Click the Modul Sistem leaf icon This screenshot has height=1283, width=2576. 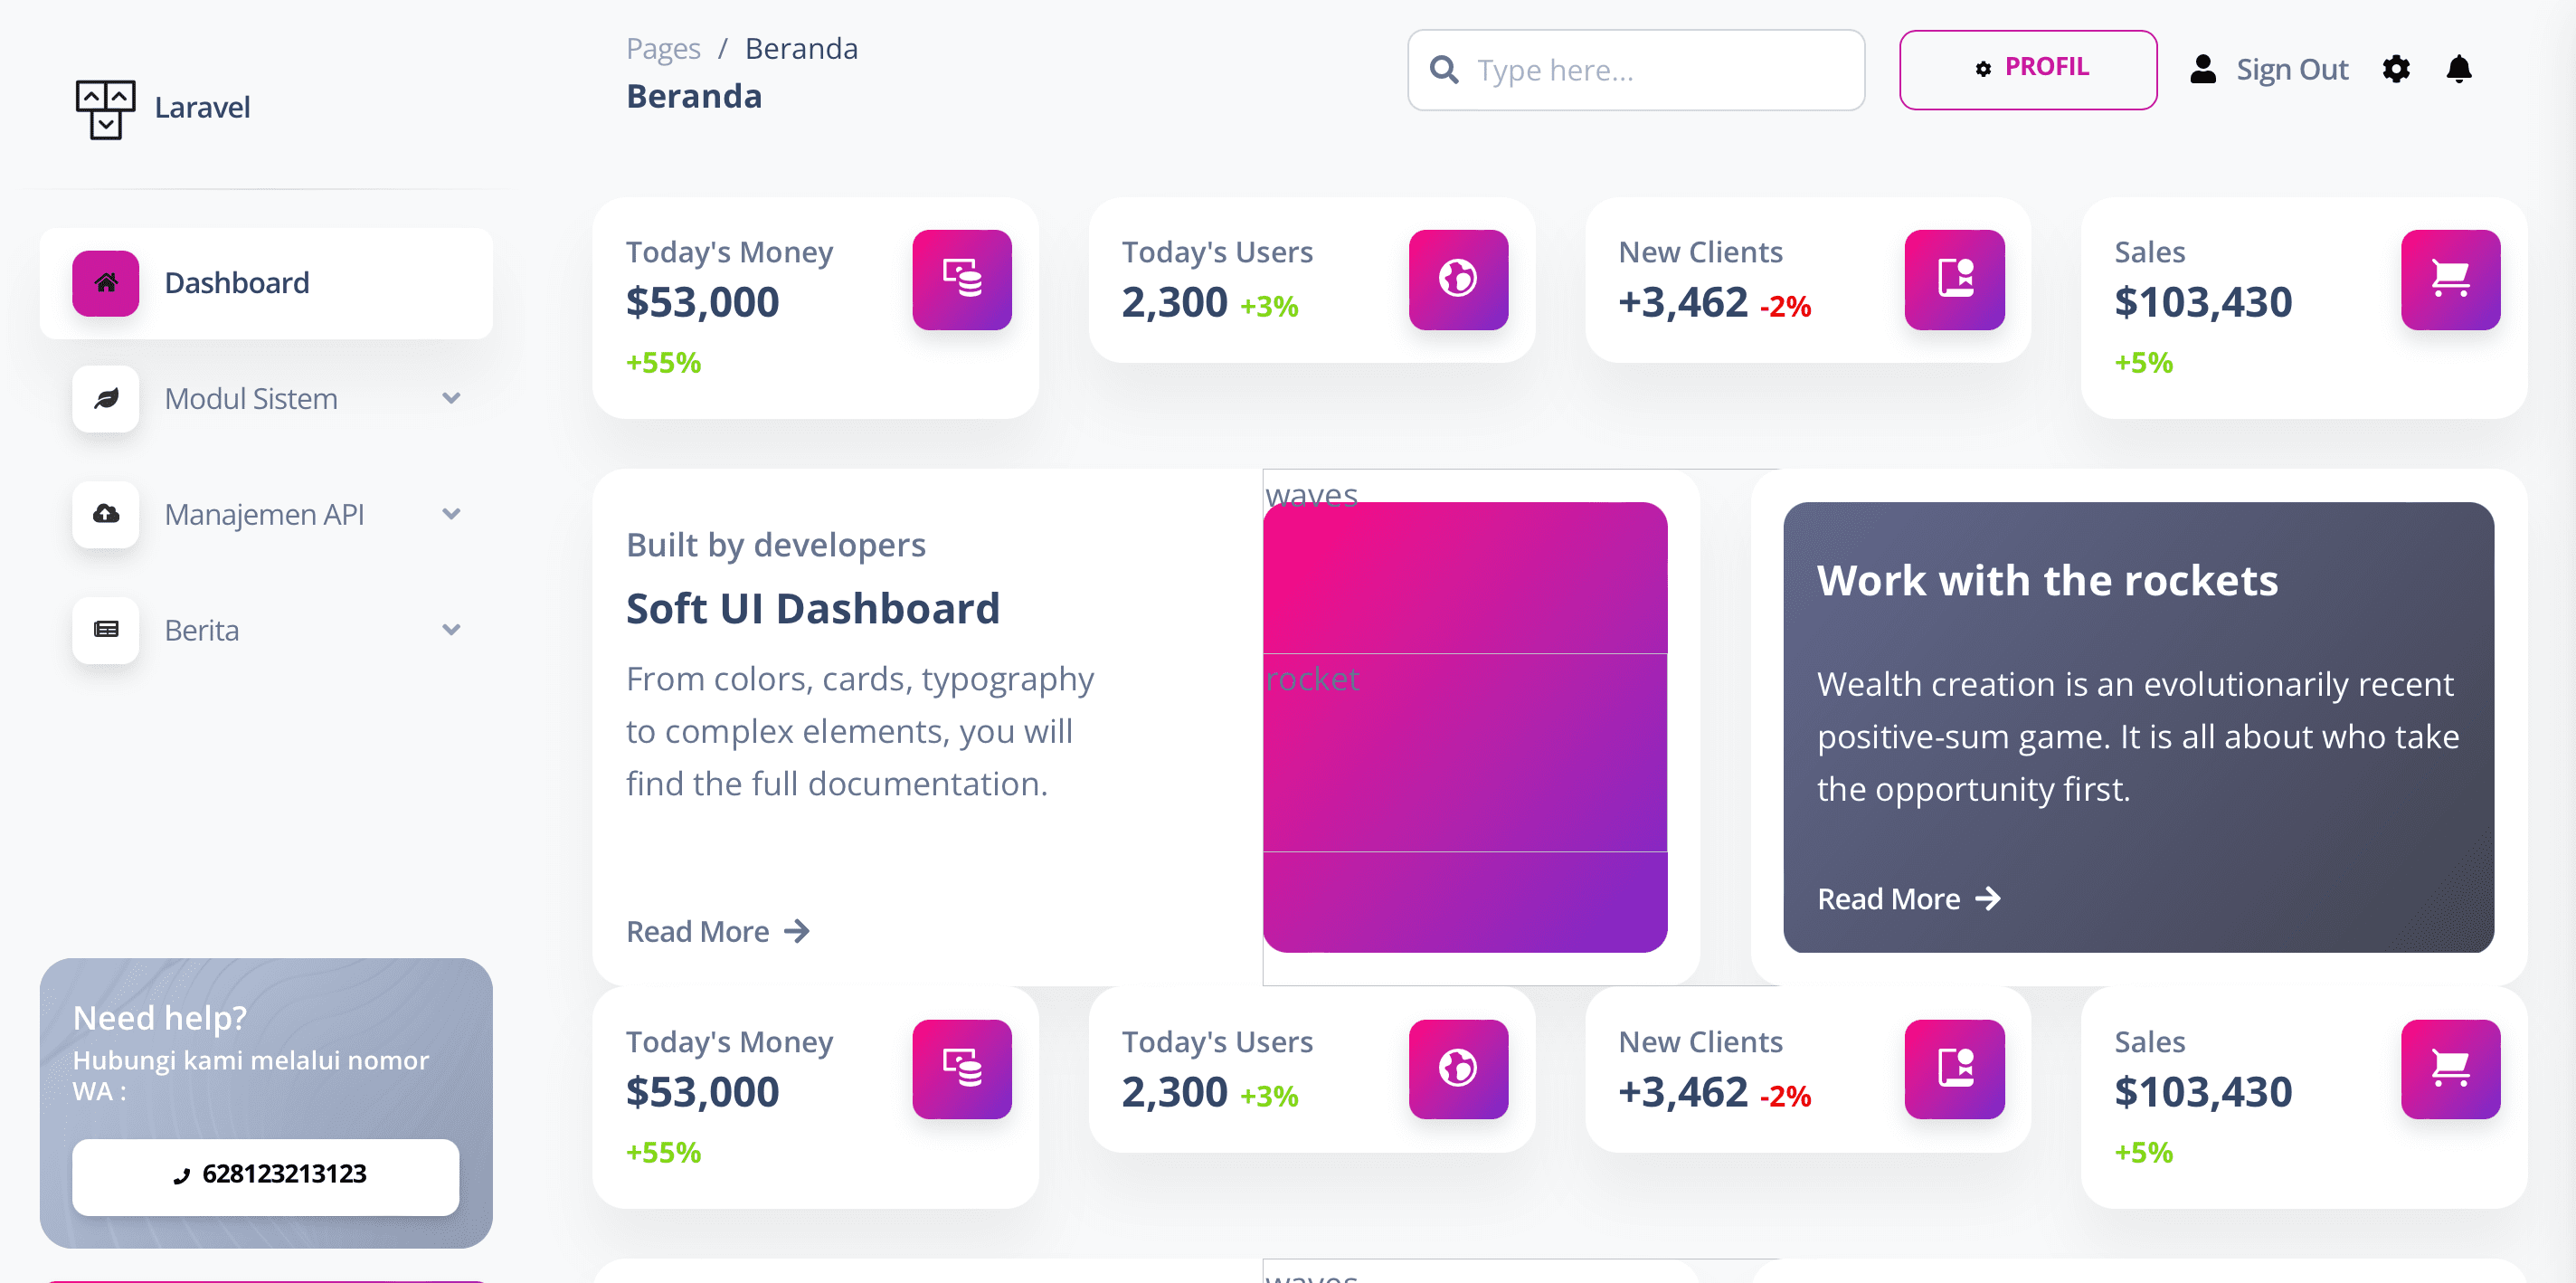click(x=105, y=398)
